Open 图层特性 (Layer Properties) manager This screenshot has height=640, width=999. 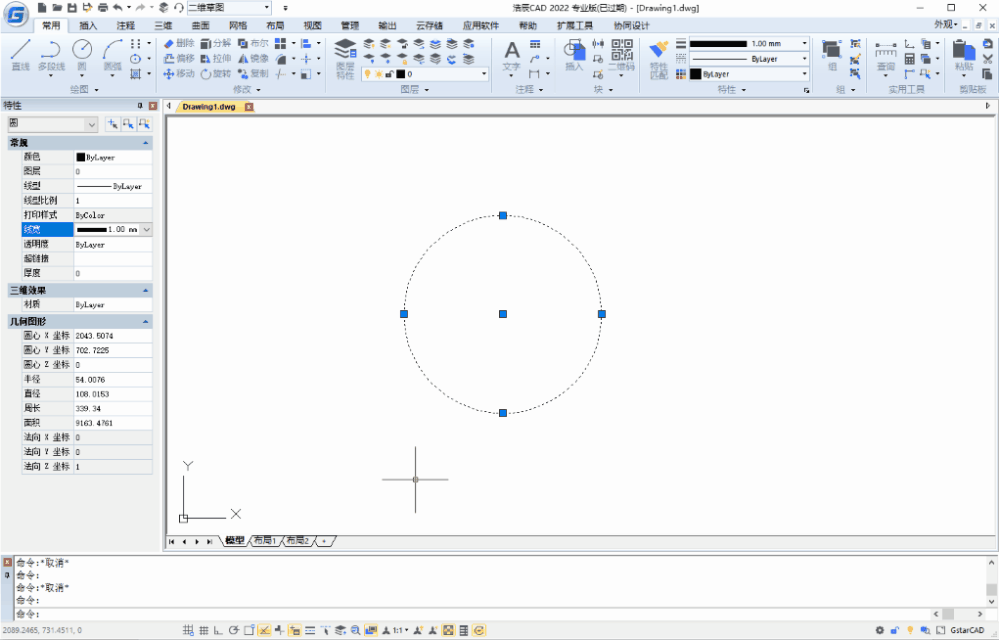tap(345, 59)
